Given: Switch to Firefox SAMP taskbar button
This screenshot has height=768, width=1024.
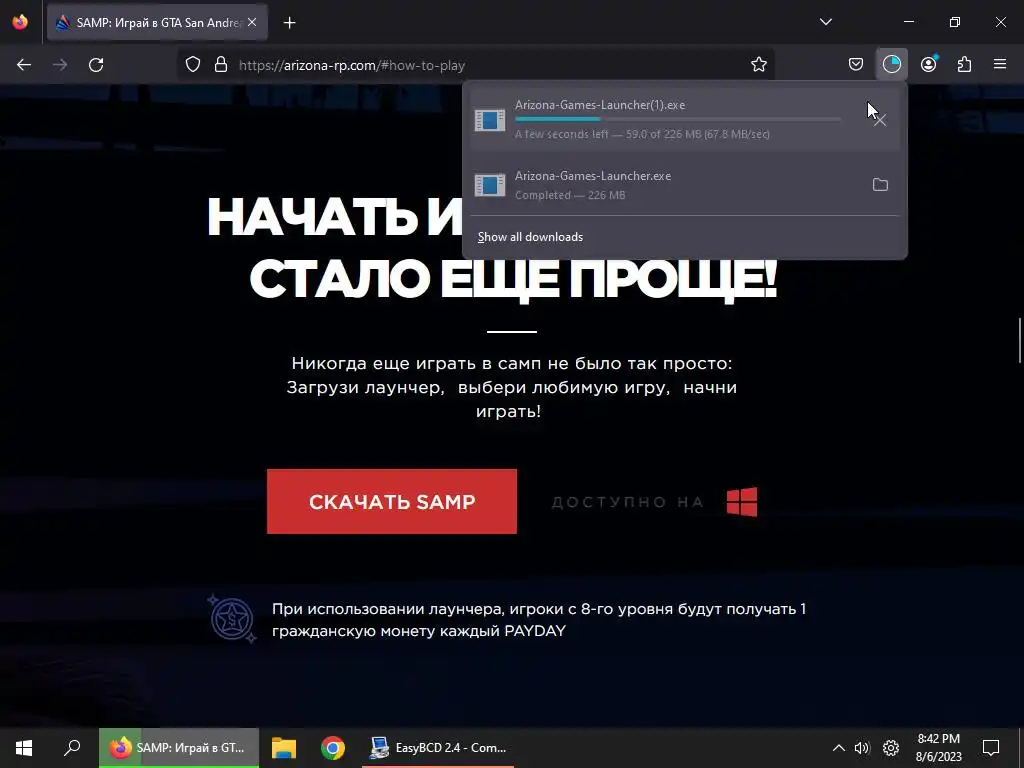Looking at the screenshot, I should tap(179, 748).
